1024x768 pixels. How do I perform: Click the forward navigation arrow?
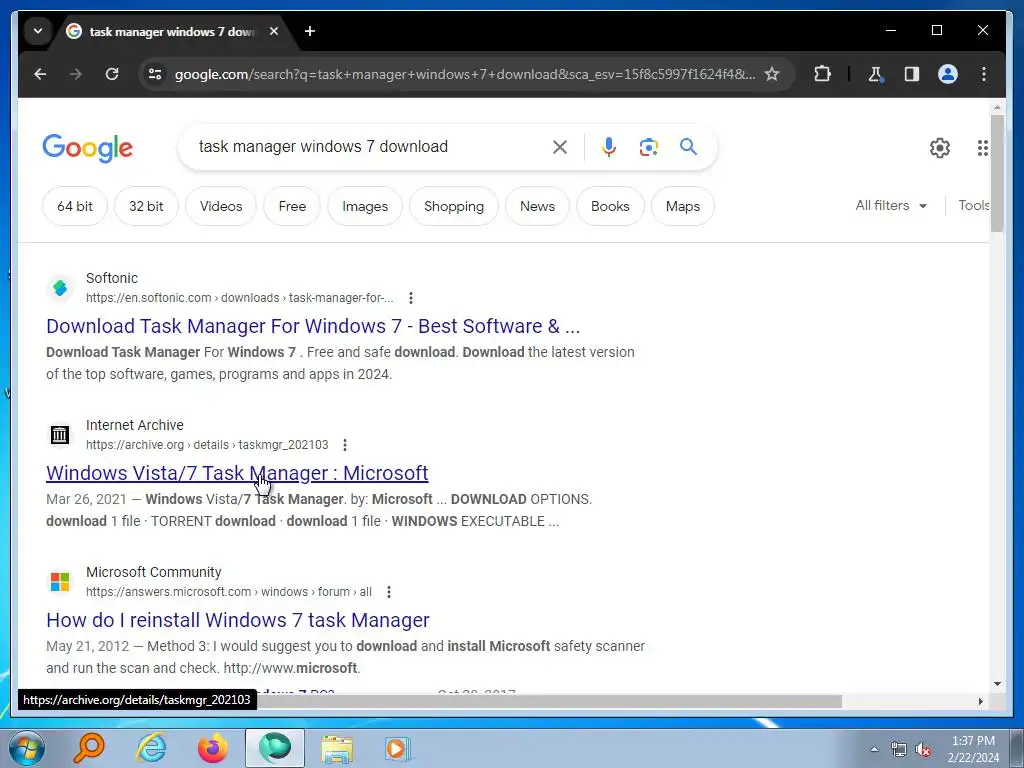[x=76, y=74]
